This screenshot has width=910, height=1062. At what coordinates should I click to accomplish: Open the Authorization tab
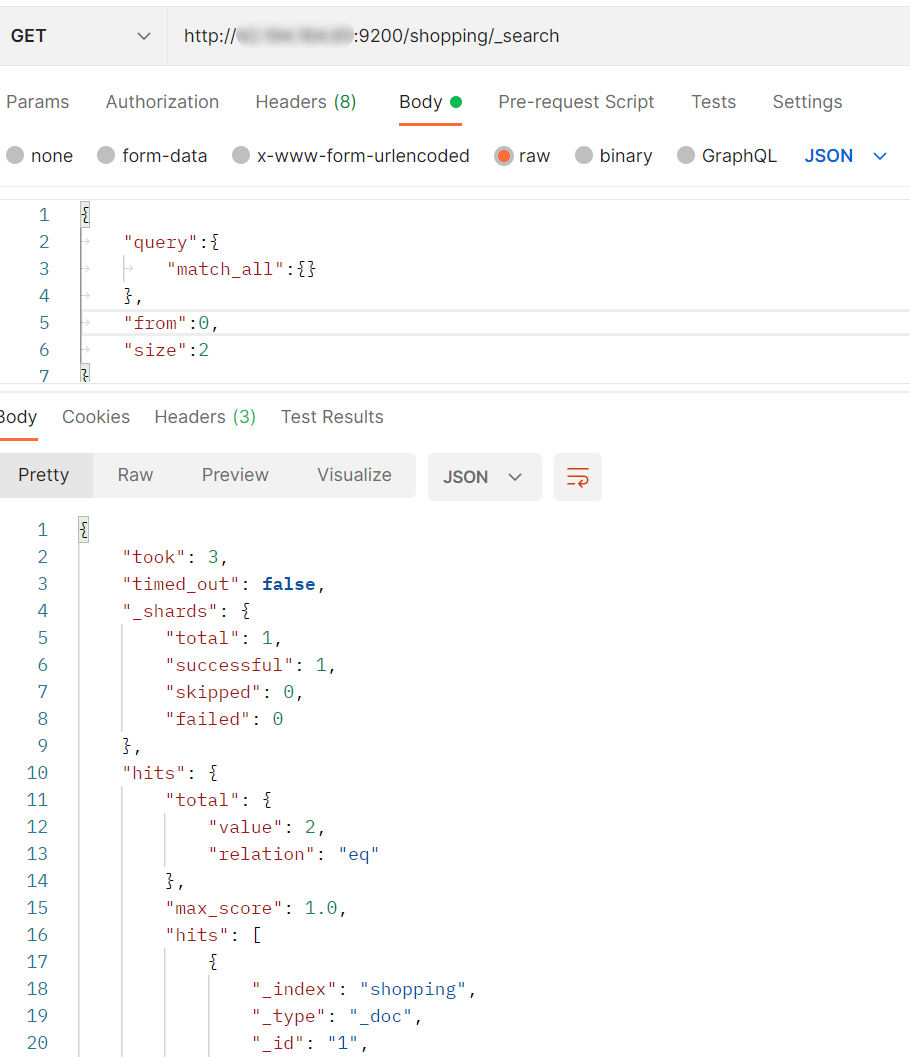pos(162,102)
